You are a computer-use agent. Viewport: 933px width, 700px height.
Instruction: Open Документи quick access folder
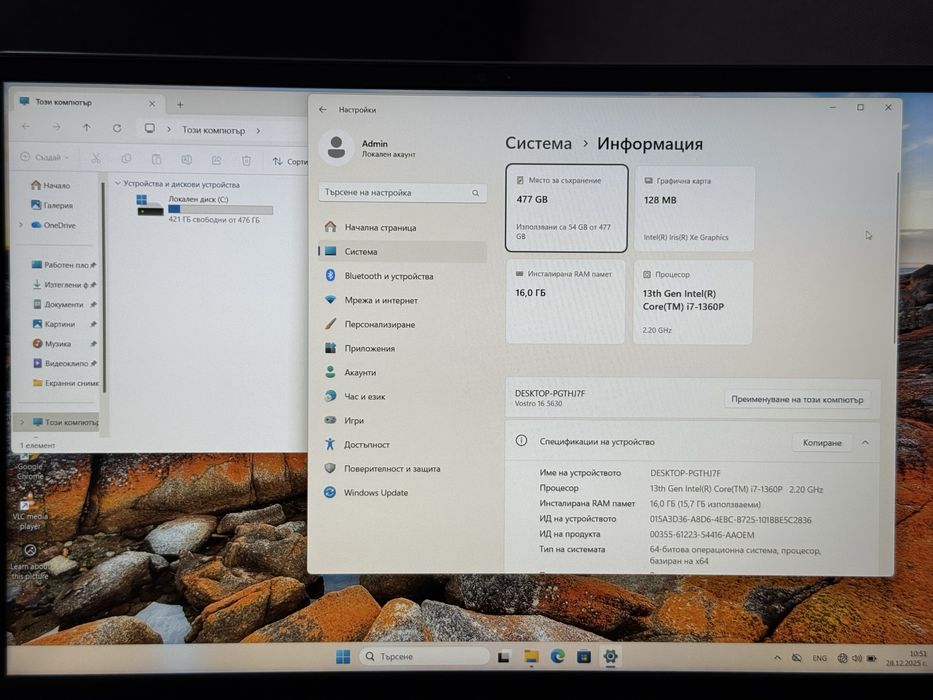pos(64,304)
